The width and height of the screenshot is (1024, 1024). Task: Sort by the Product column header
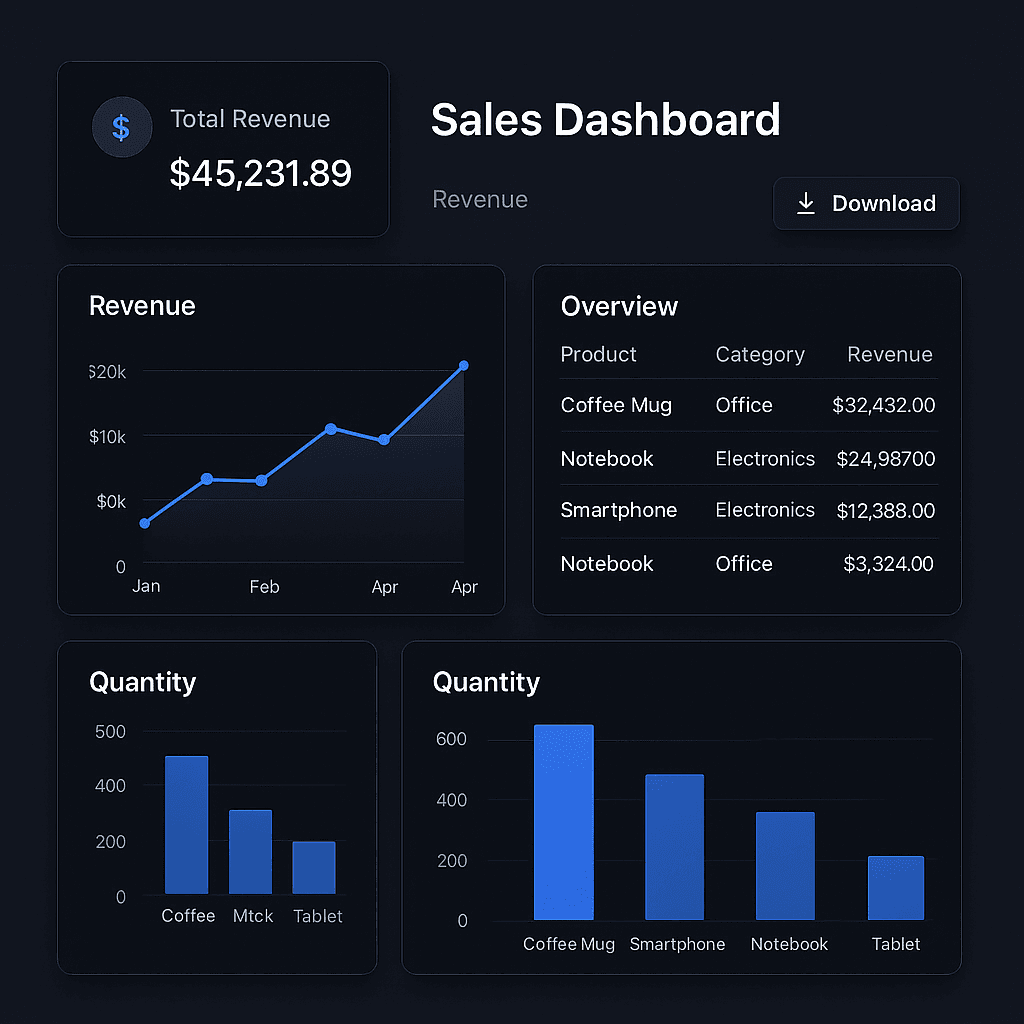point(598,355)
